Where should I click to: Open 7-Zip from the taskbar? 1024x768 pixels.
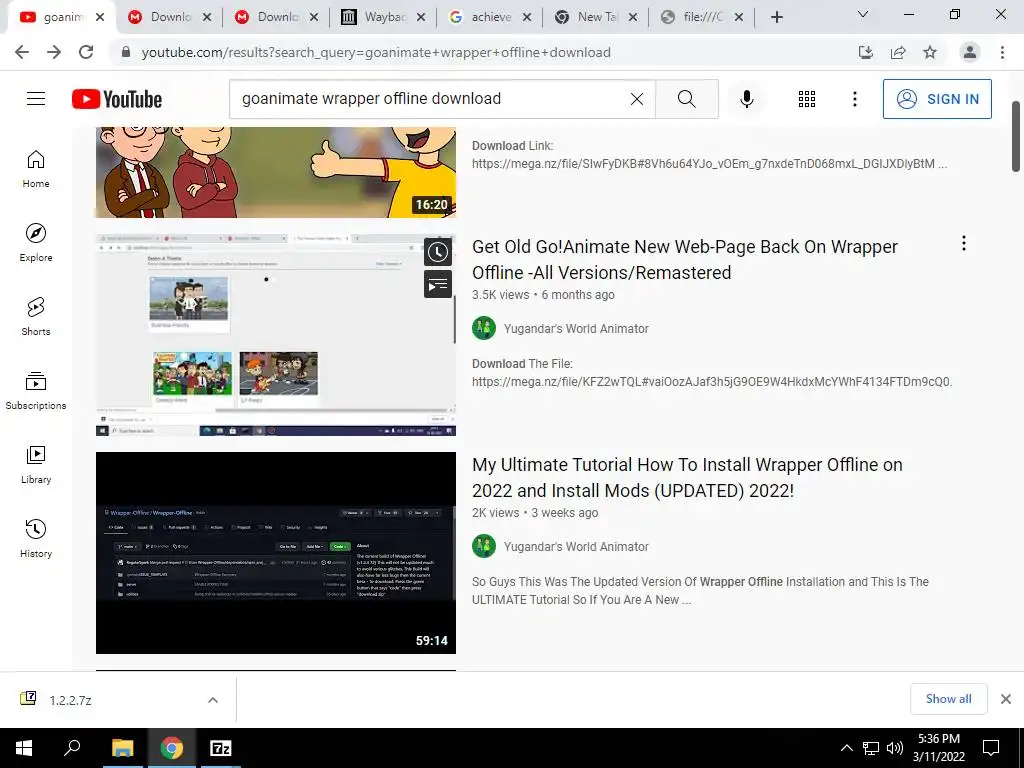pos(221,748)
